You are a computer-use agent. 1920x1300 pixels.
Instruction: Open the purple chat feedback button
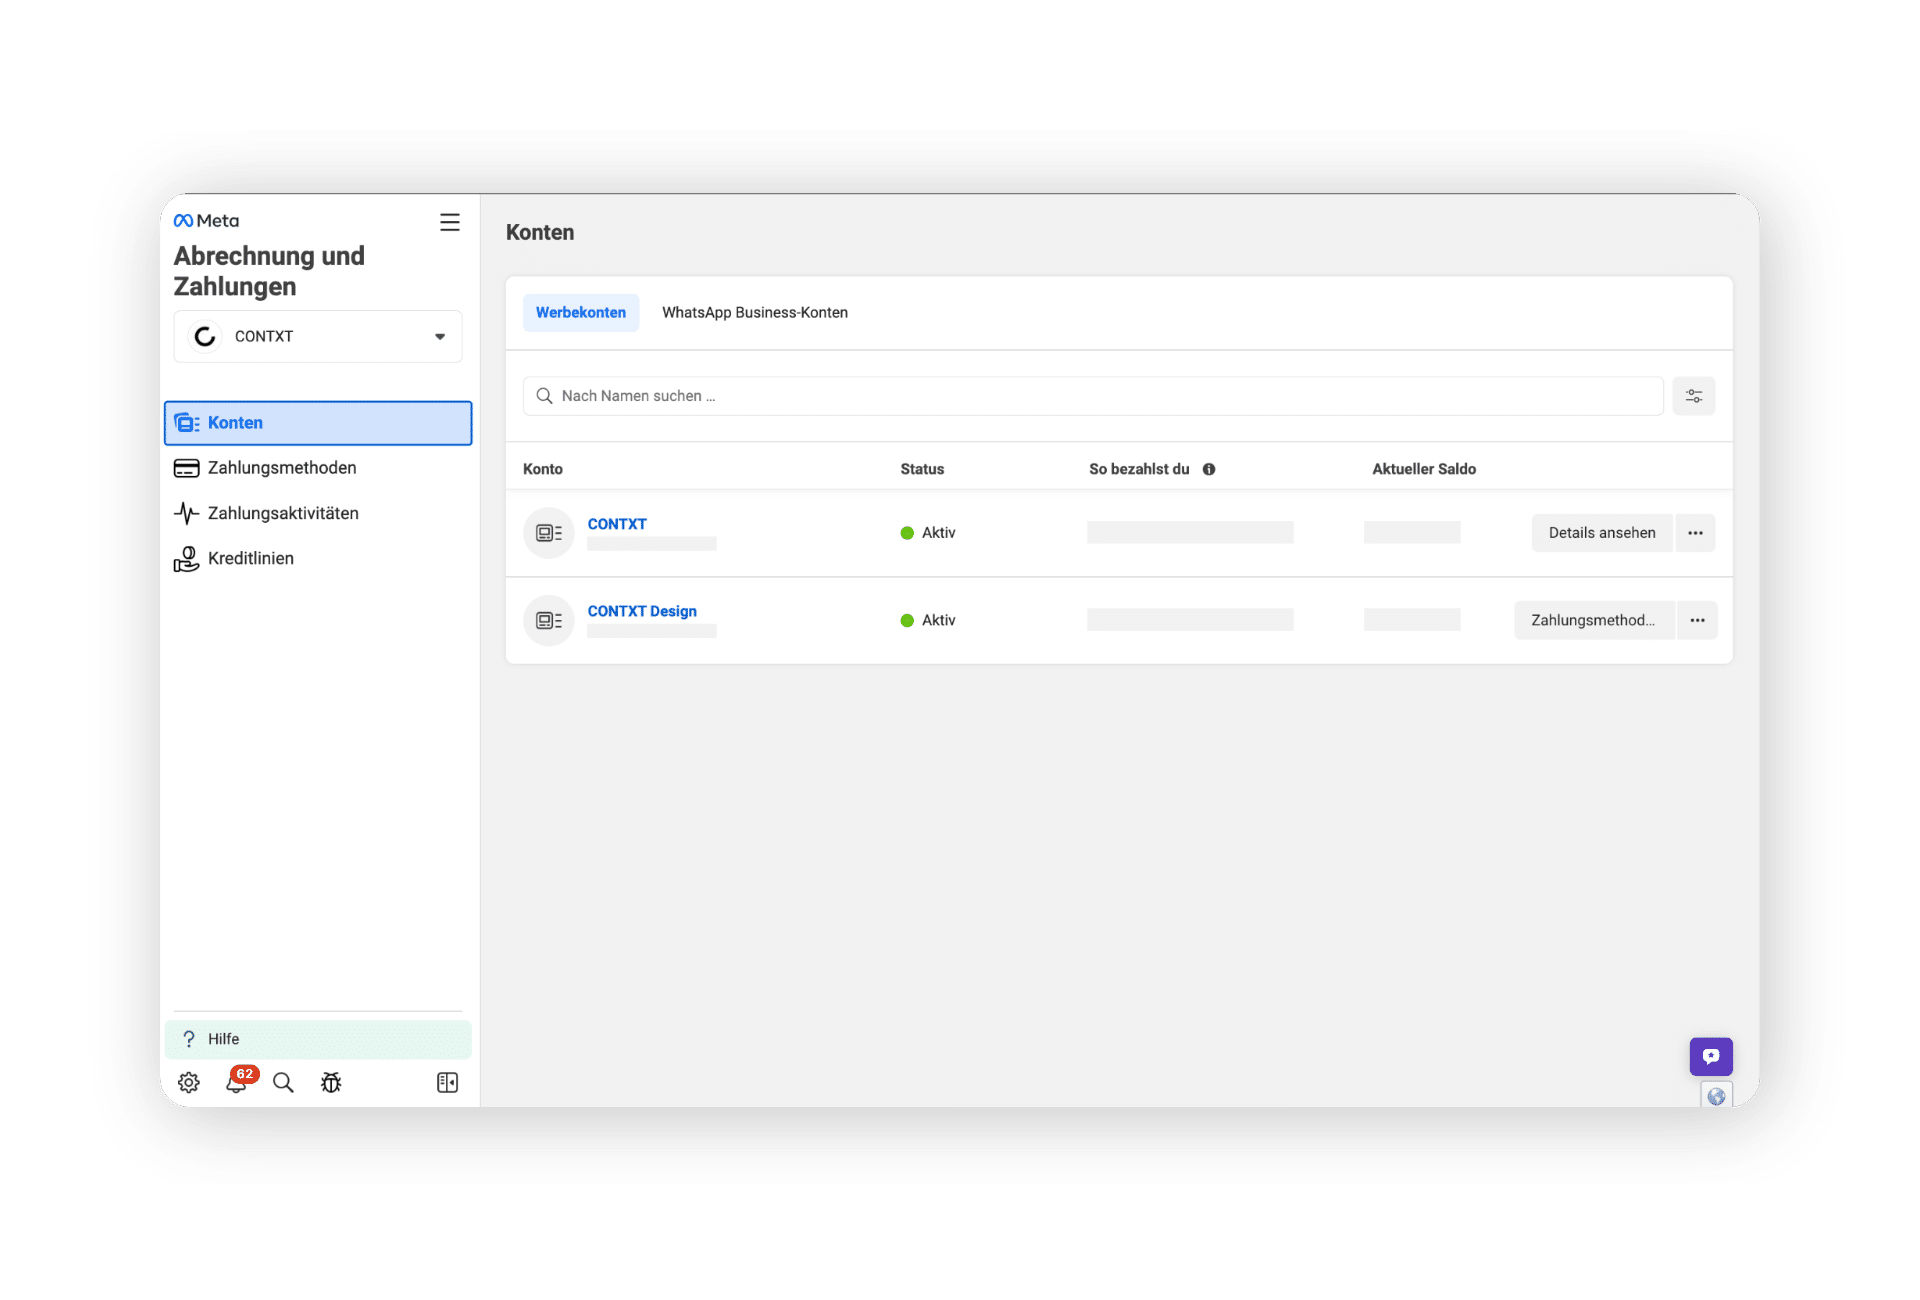point(1711,1056)
